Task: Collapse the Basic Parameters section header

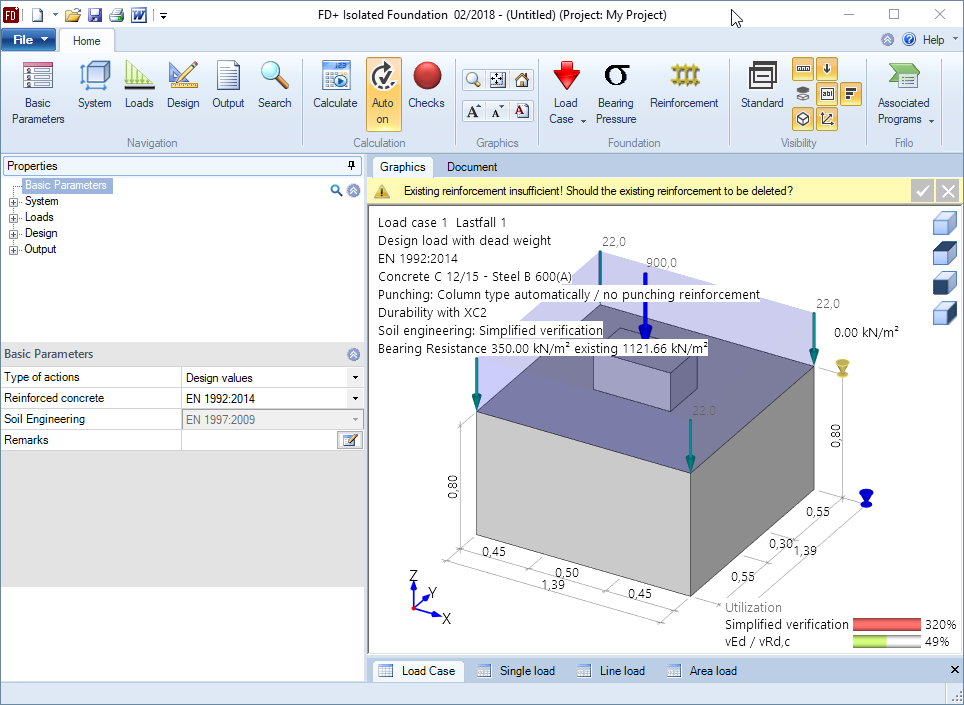Action: (354, 354)
